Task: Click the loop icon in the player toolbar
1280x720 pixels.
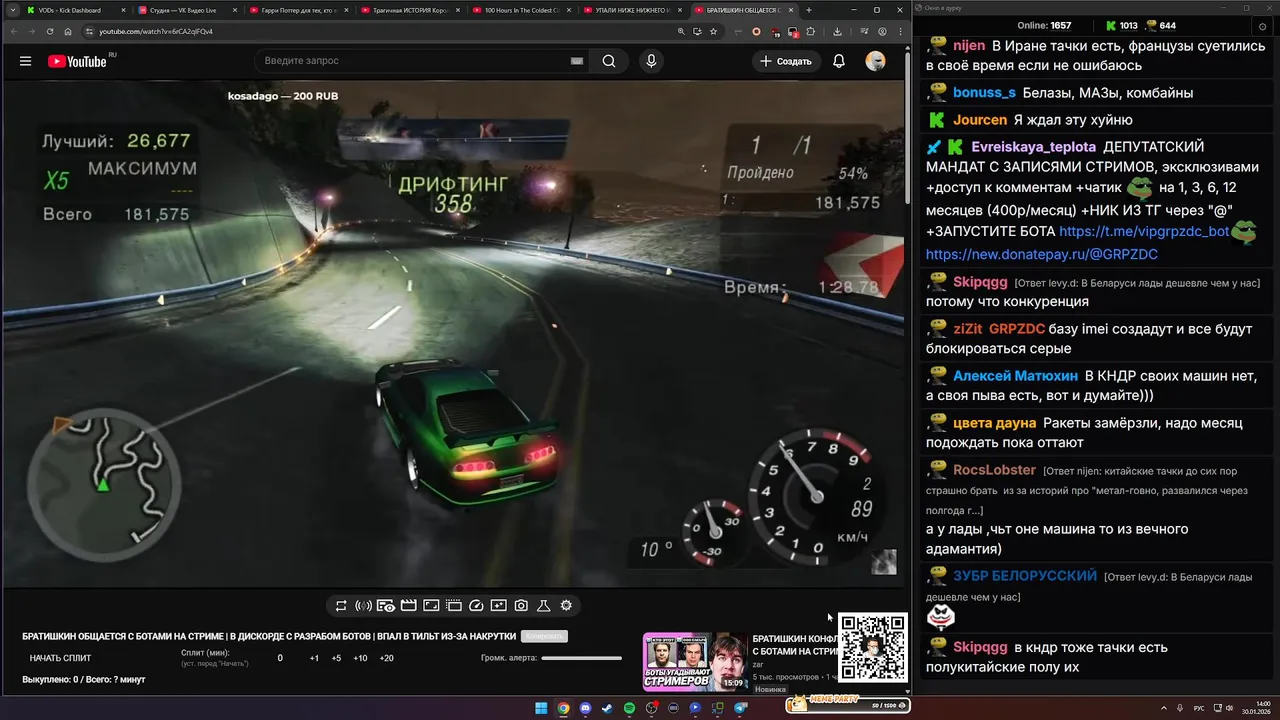Action: point(341,606)
